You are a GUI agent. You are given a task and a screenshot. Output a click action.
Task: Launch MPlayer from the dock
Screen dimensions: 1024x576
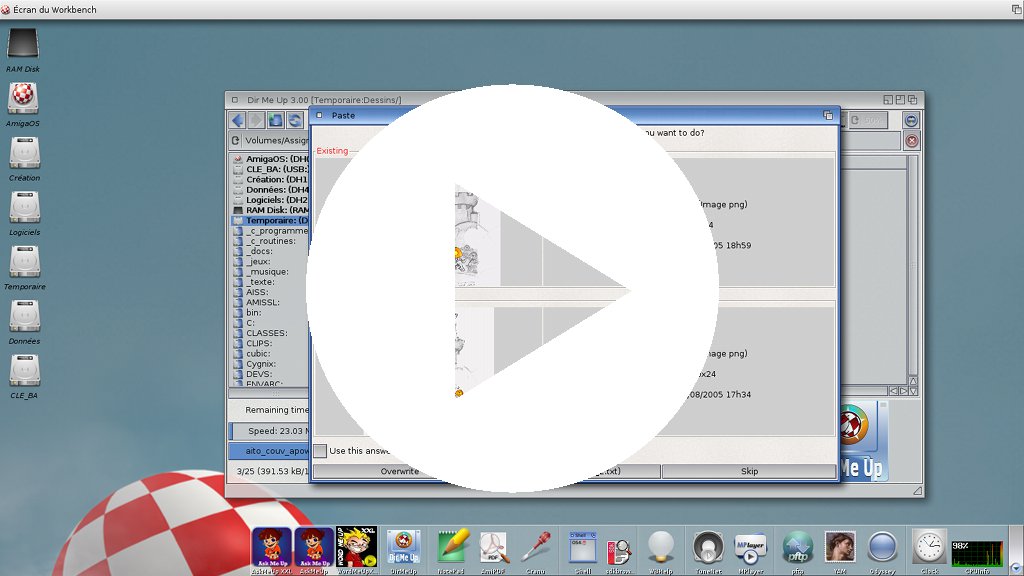point(750,546)
